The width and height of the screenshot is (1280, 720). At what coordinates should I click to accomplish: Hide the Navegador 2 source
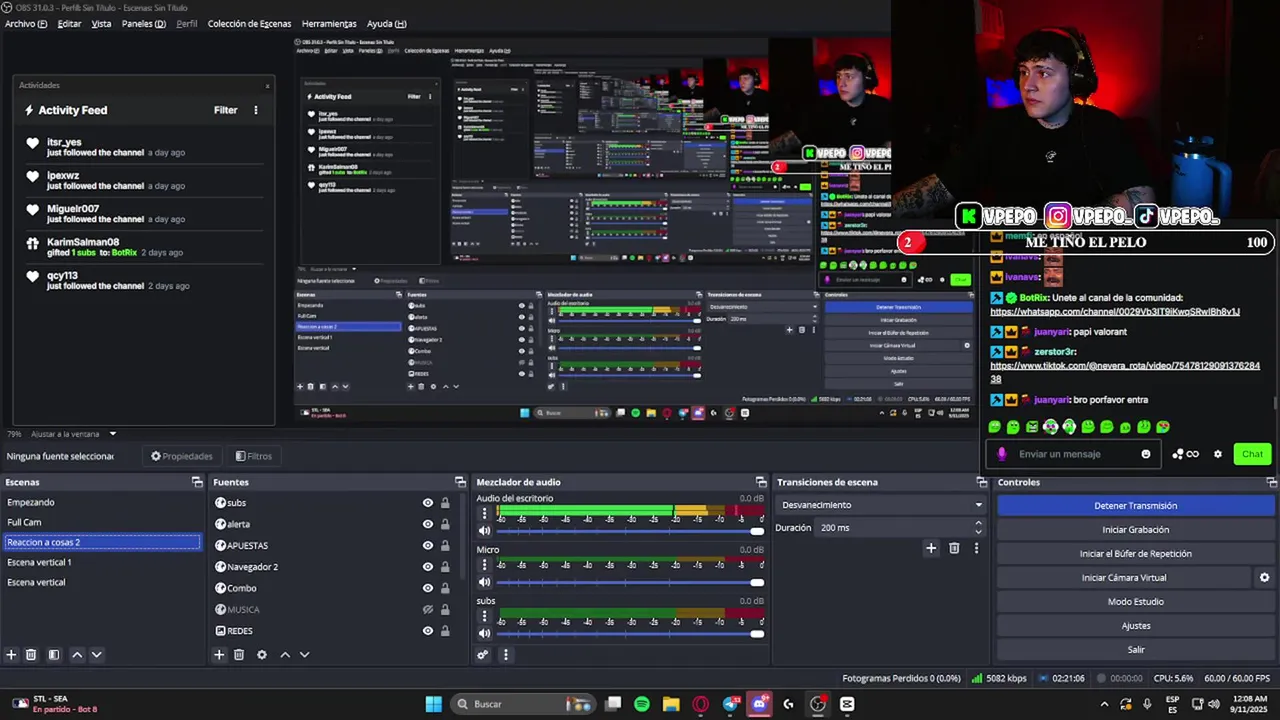pyautogui.click(x=428, y=567)
